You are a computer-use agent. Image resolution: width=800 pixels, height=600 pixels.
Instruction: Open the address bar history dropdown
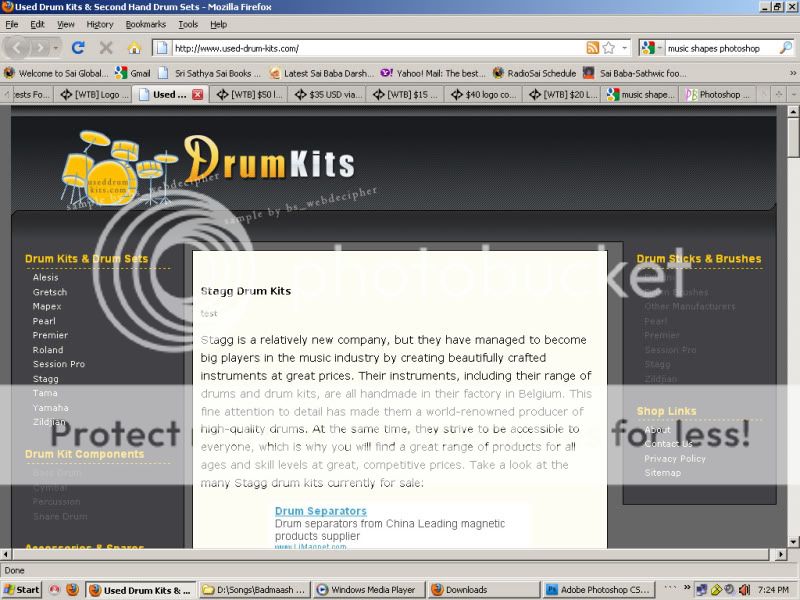coord(624,48)
